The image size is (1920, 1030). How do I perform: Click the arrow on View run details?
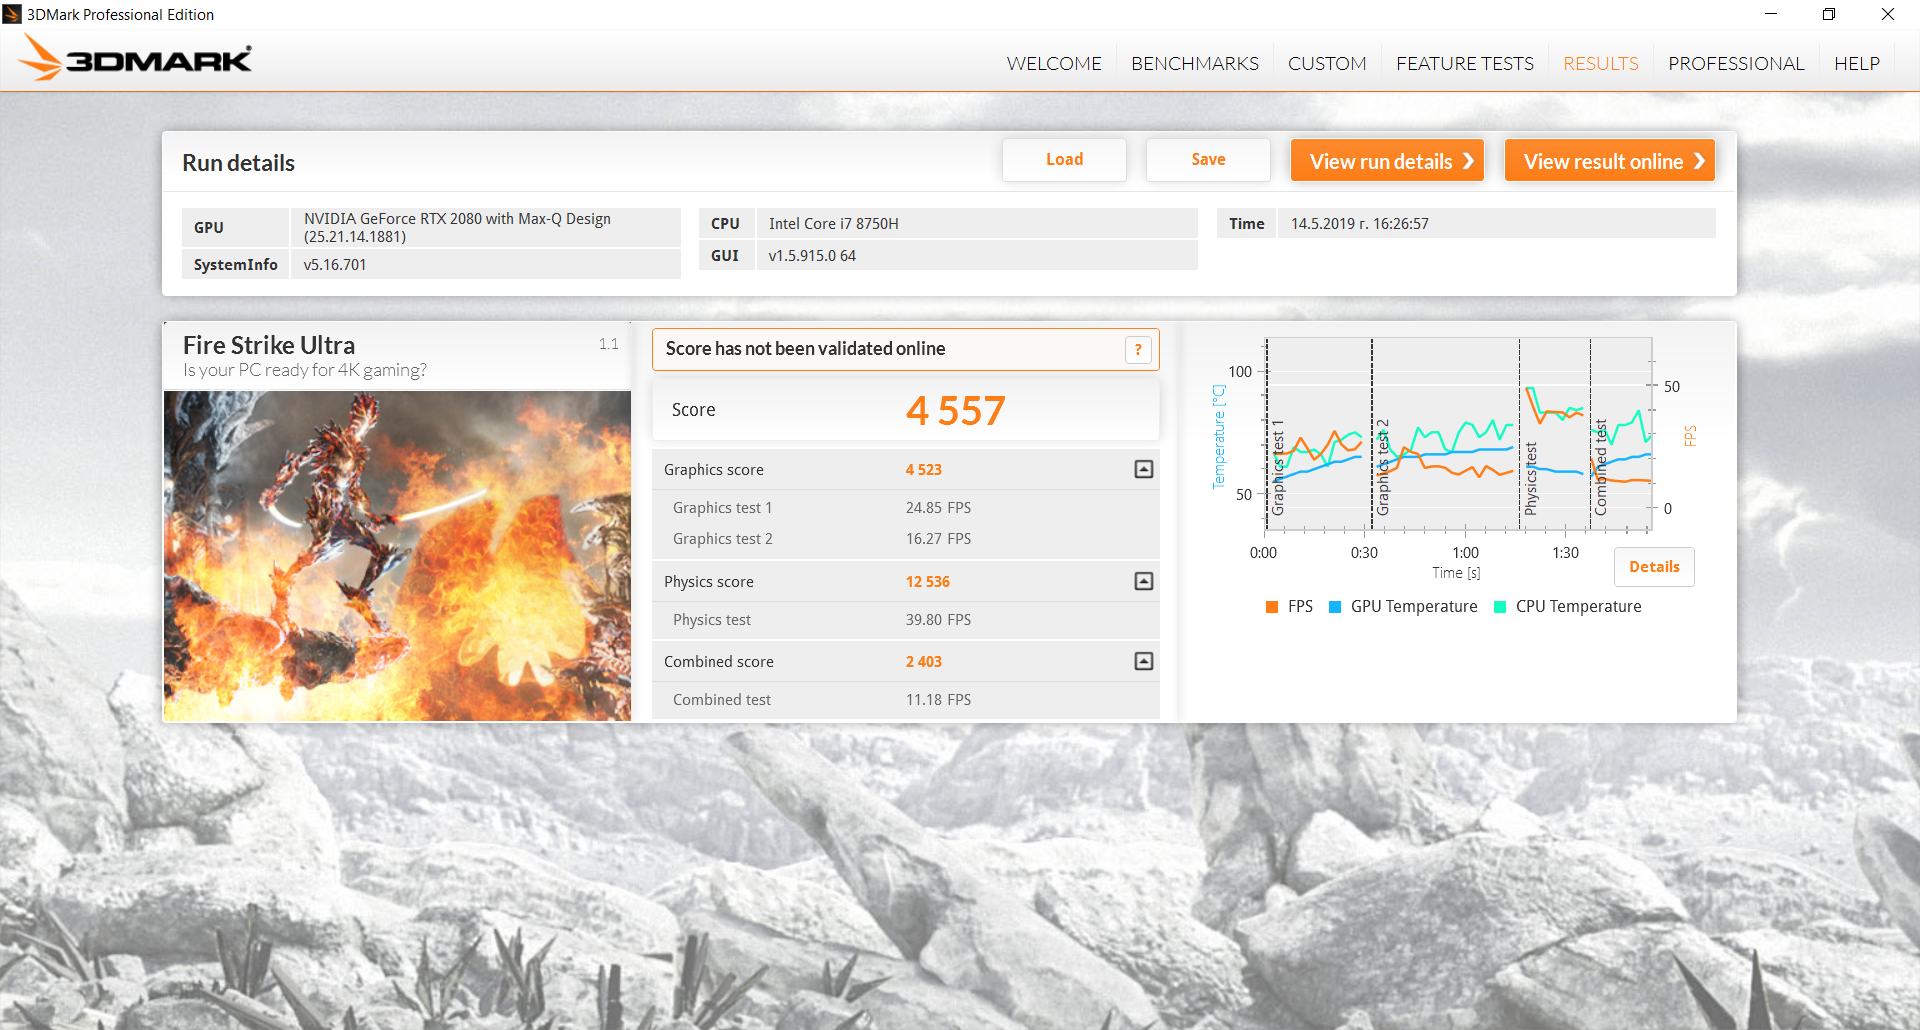pyautogui.click(x=1468, y=161)
